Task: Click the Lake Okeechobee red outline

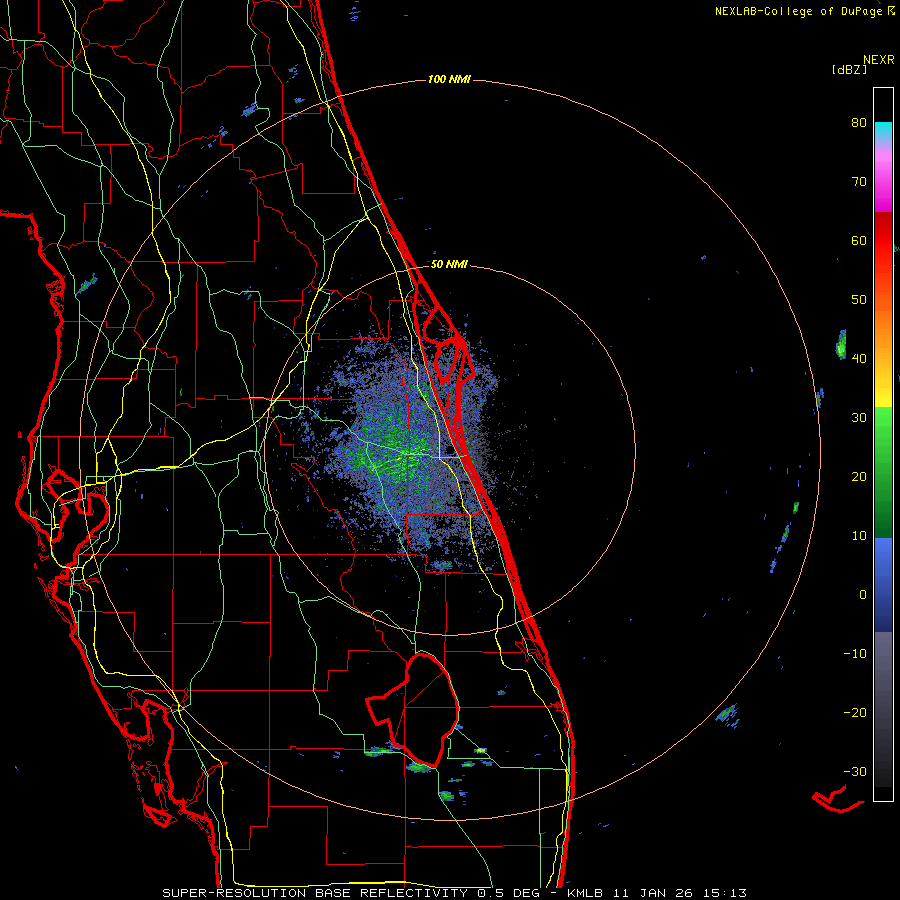Action: (x=413, y=710)
